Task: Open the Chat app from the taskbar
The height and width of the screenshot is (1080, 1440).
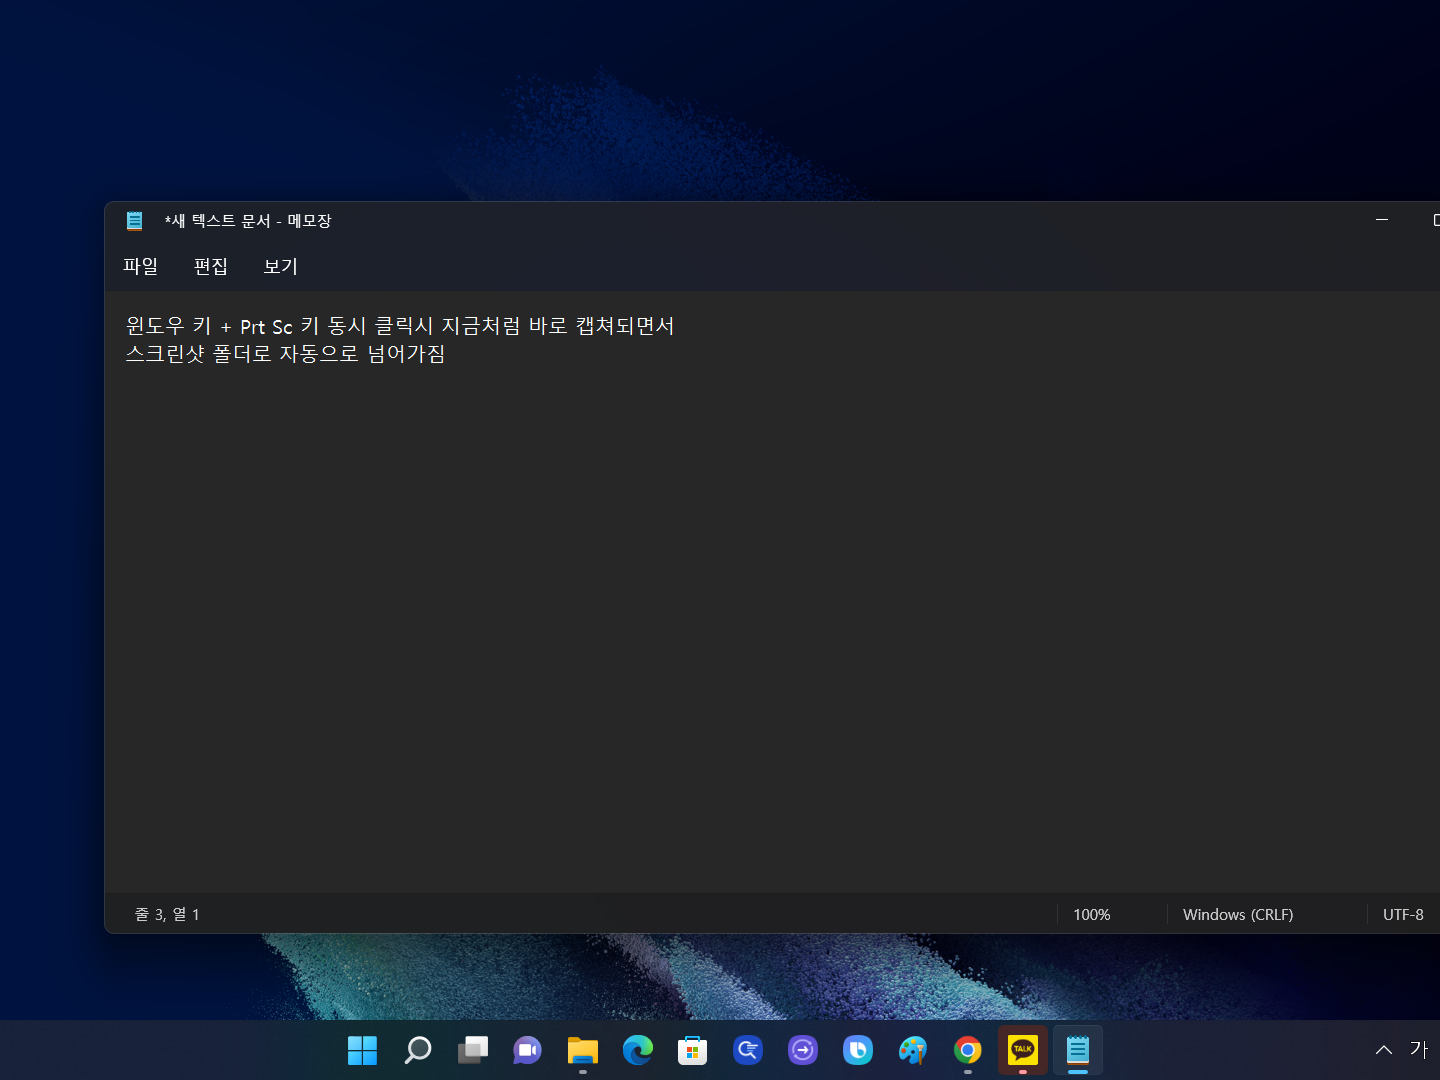Action: pyautogui.click(x=527, y=1050)
